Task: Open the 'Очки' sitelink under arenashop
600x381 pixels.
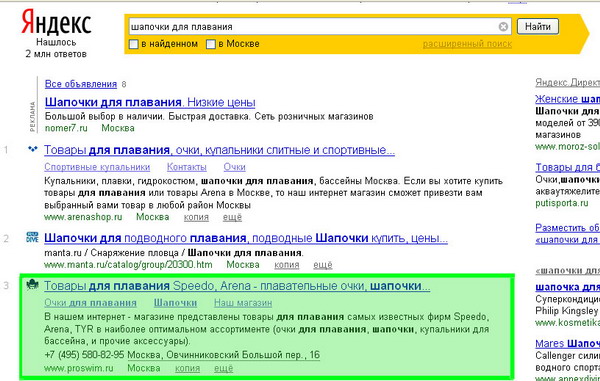Action: [x=235, y=167]
